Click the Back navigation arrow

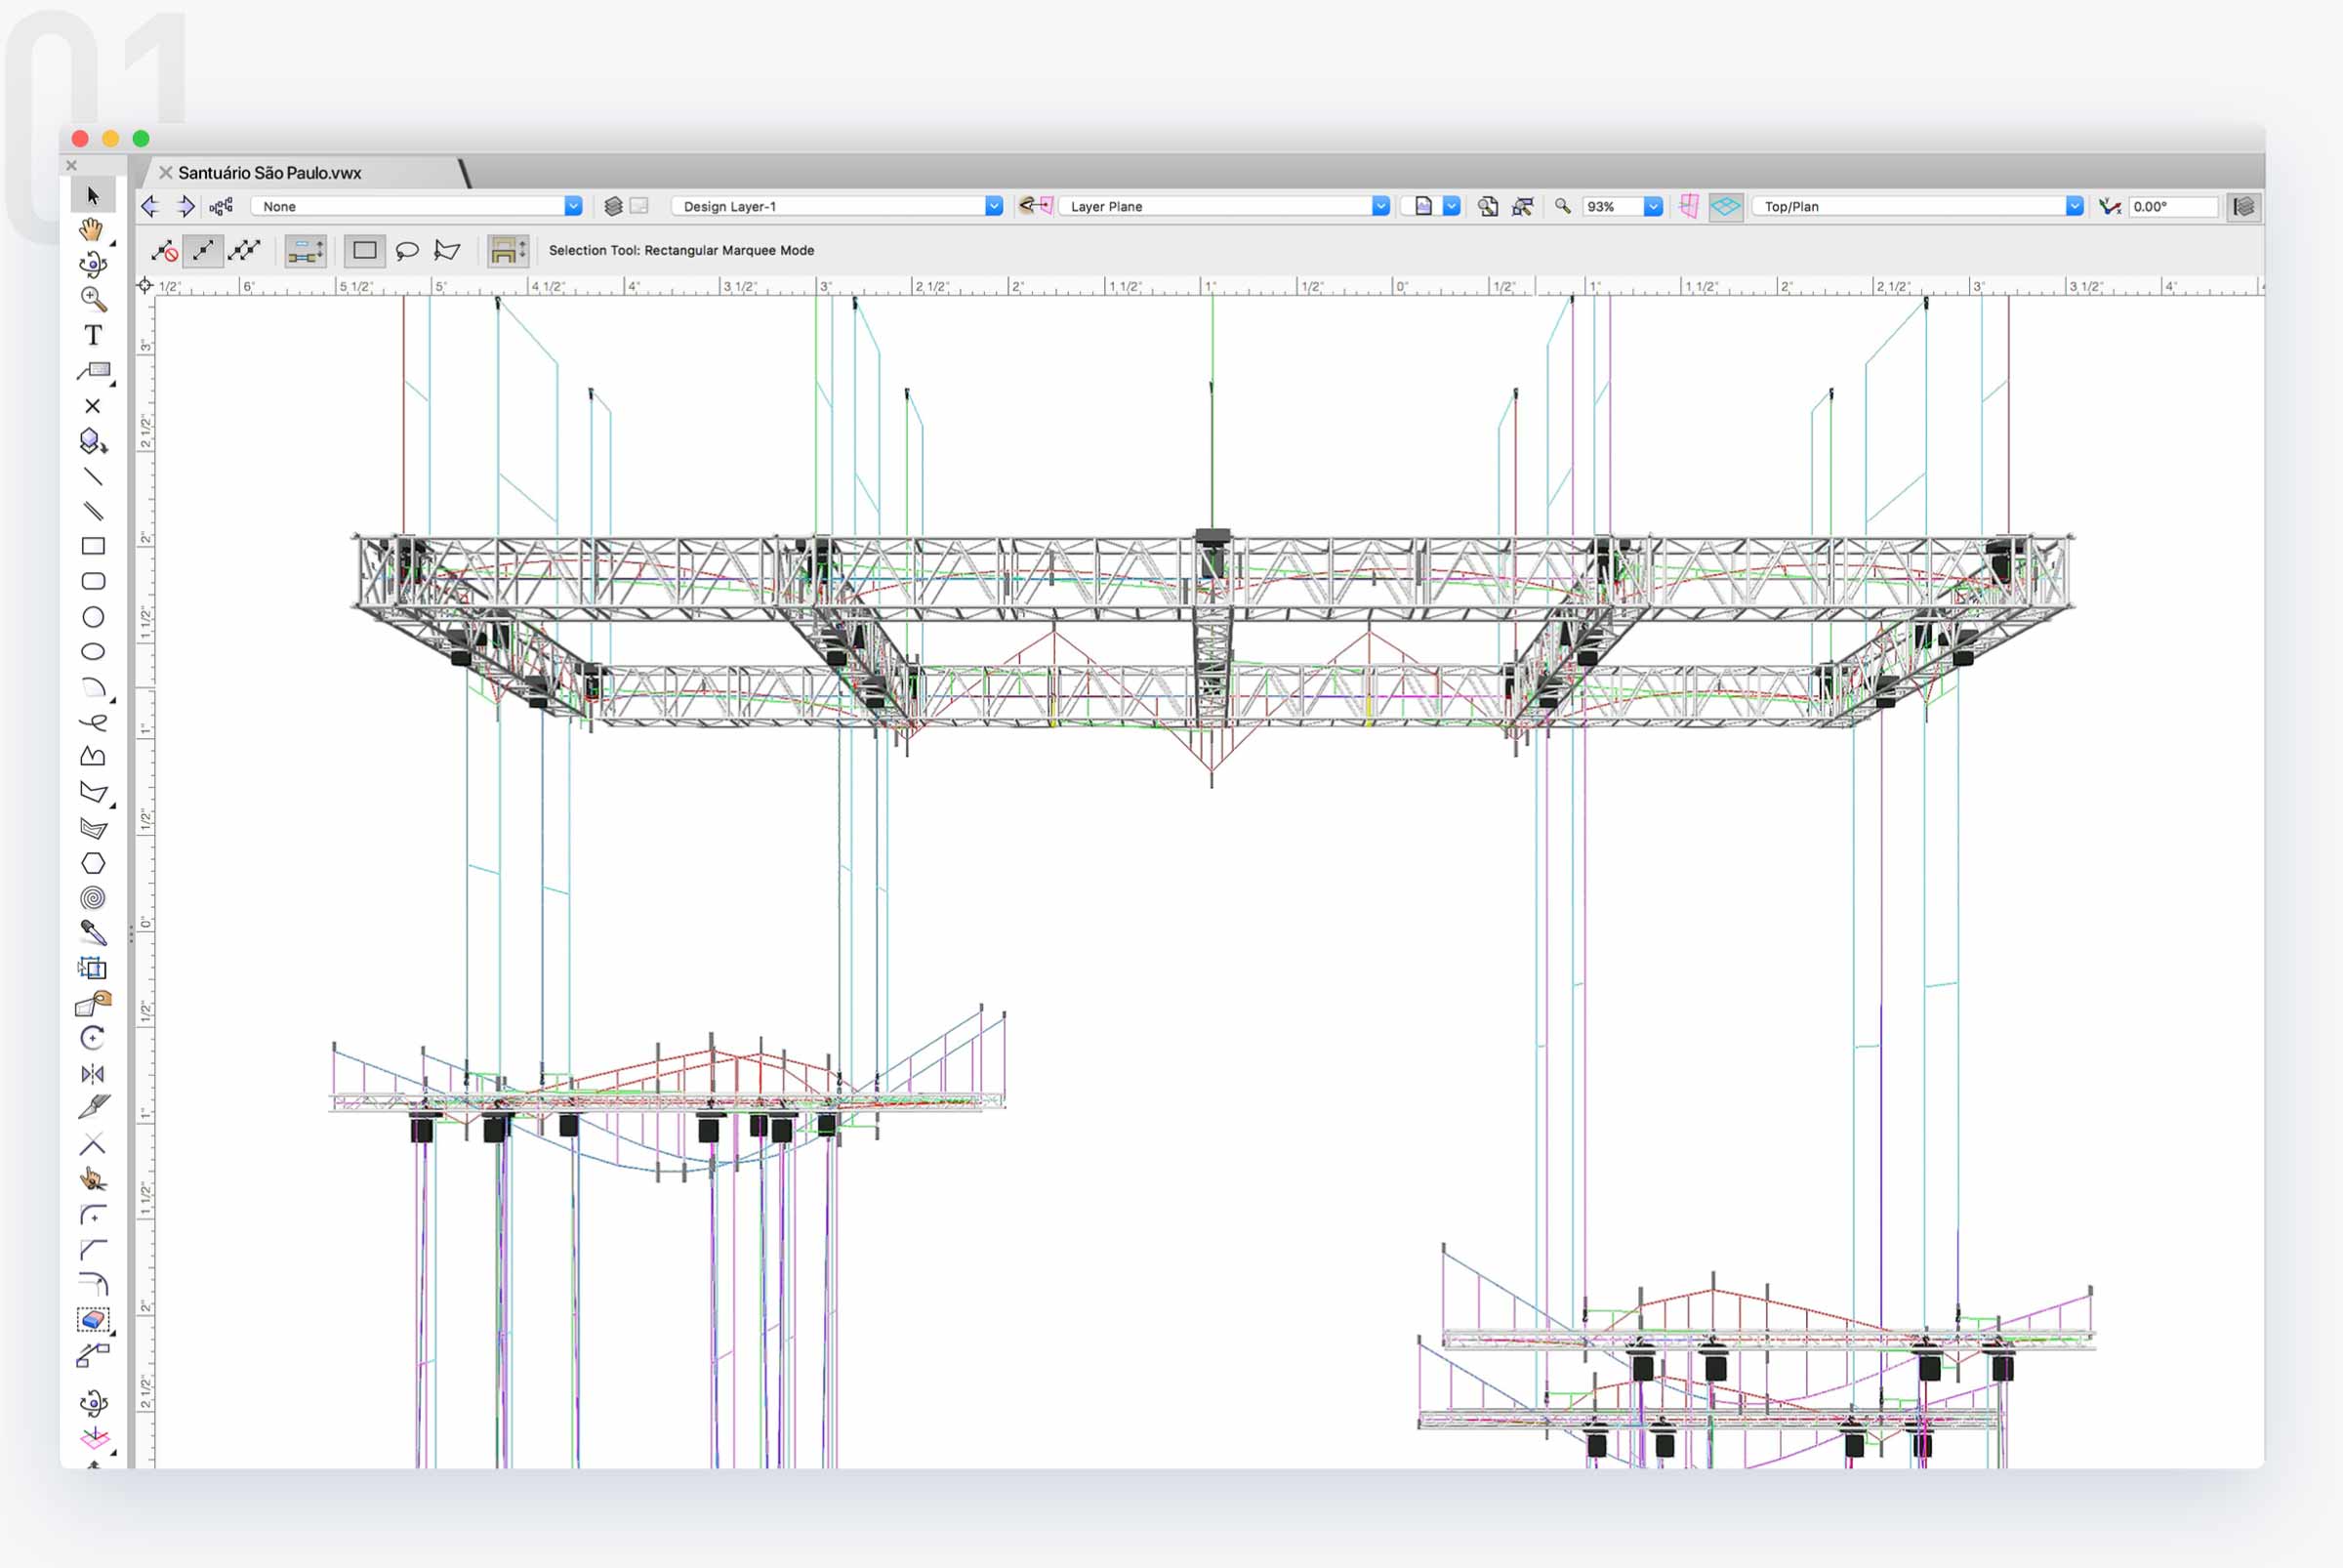[152, 206]
